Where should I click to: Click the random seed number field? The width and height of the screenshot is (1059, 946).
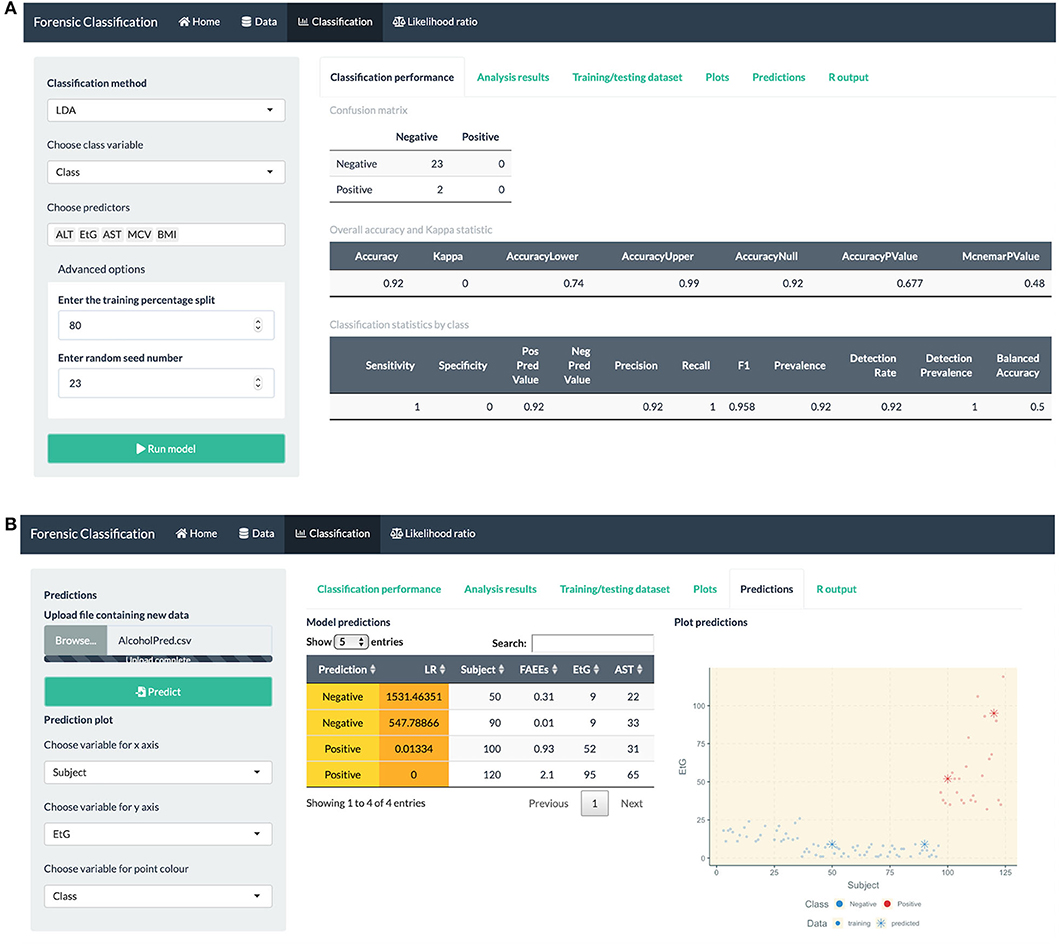[166, 383]
